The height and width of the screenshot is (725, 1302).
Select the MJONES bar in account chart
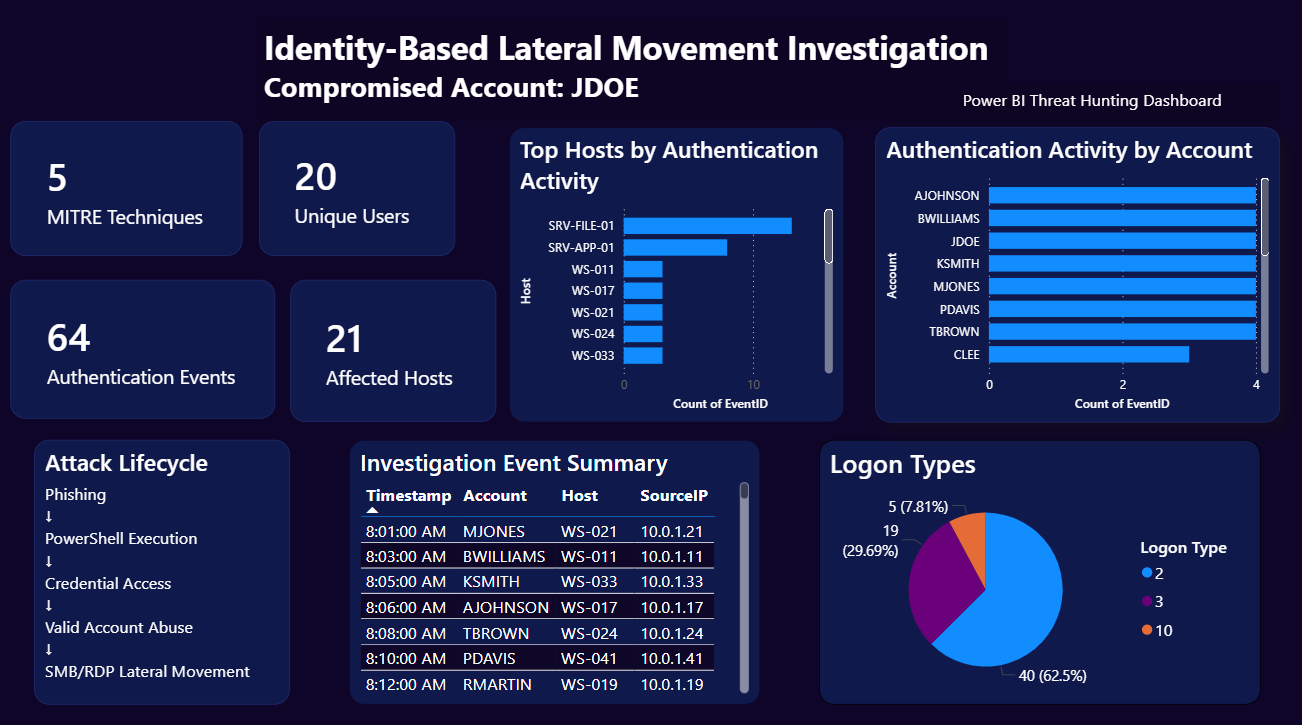1122,286
